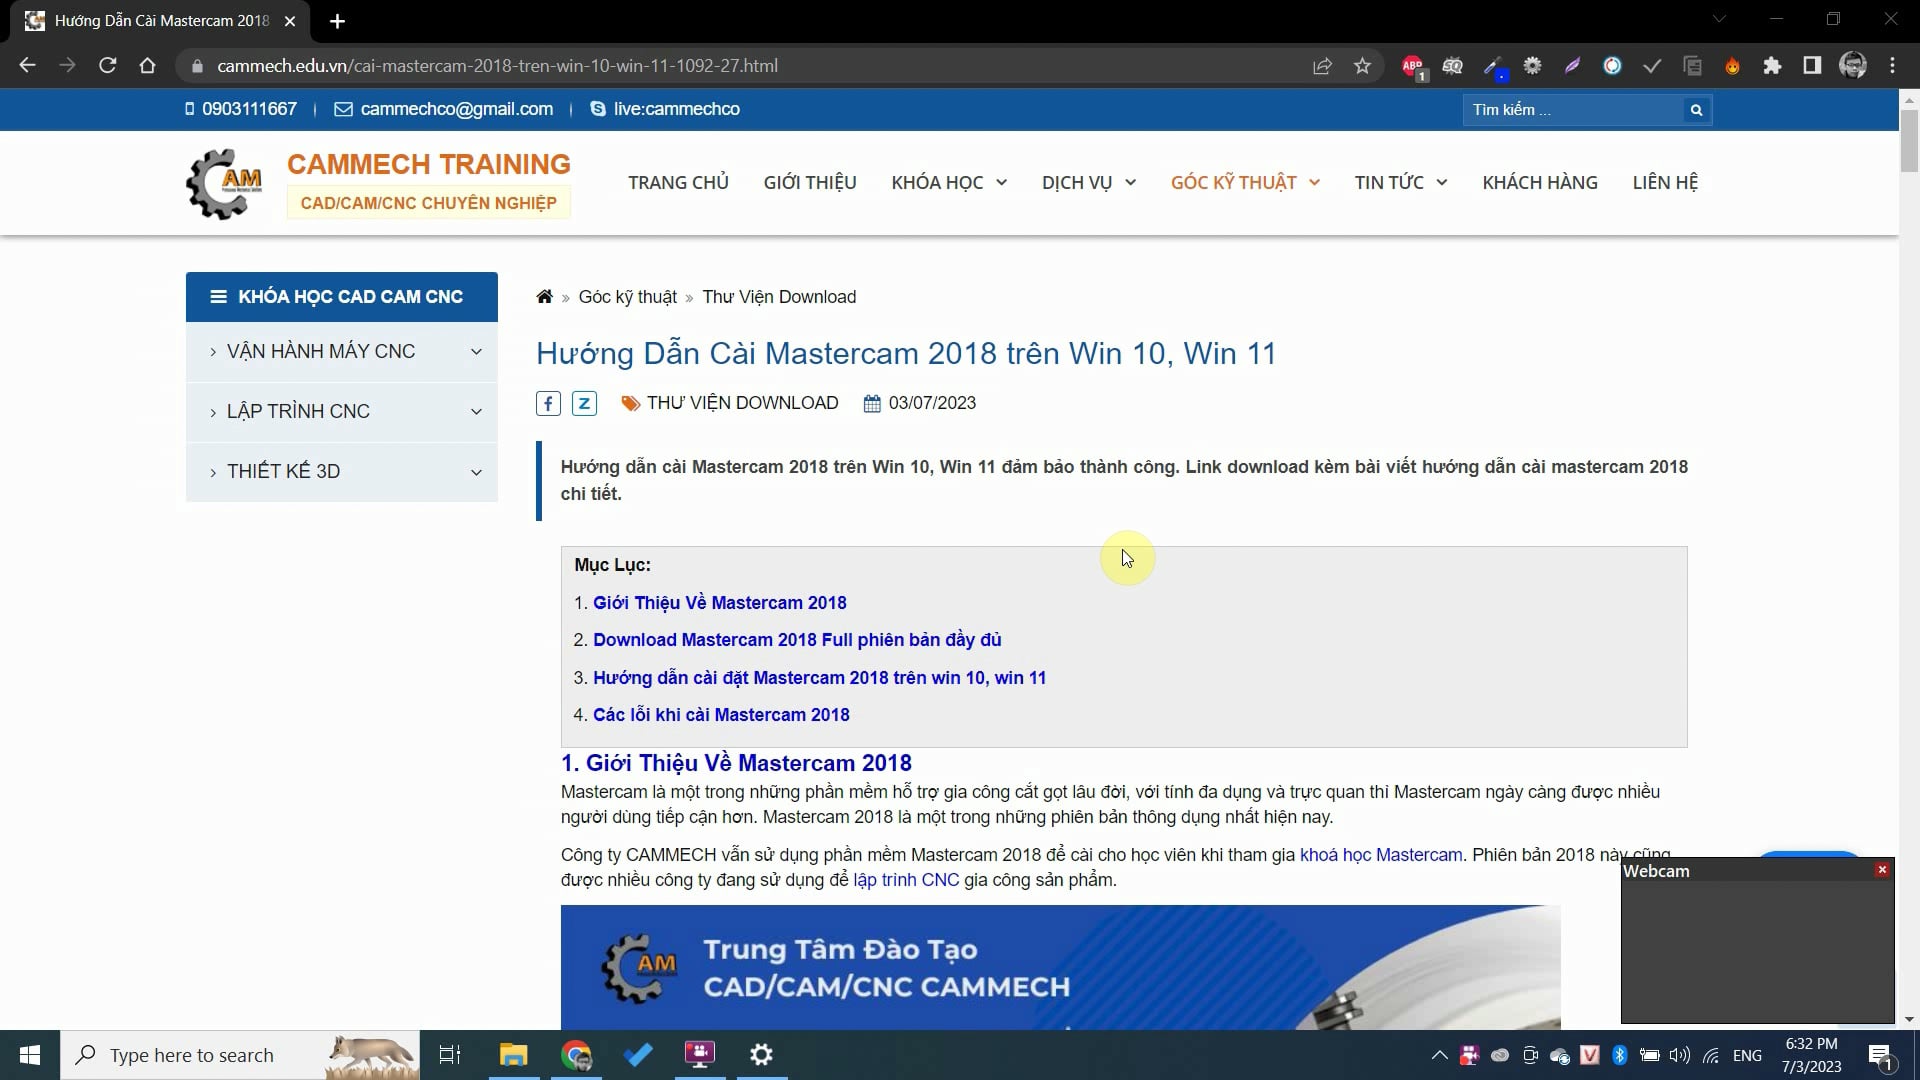Viewport: 1920px width, 1080px height.
Task: Click the Zalo share icon
Action: tap(584, 403)
